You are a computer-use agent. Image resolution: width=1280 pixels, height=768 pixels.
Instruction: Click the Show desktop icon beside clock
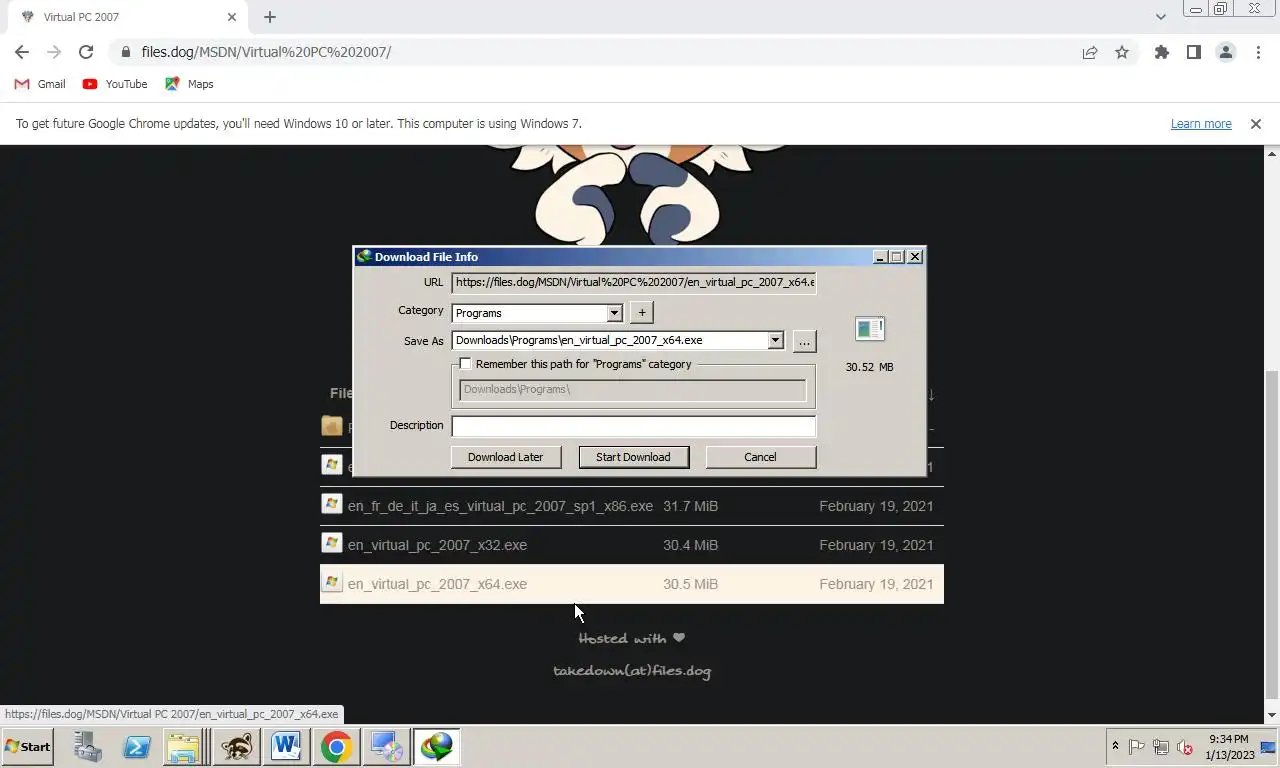(1268, 747)
